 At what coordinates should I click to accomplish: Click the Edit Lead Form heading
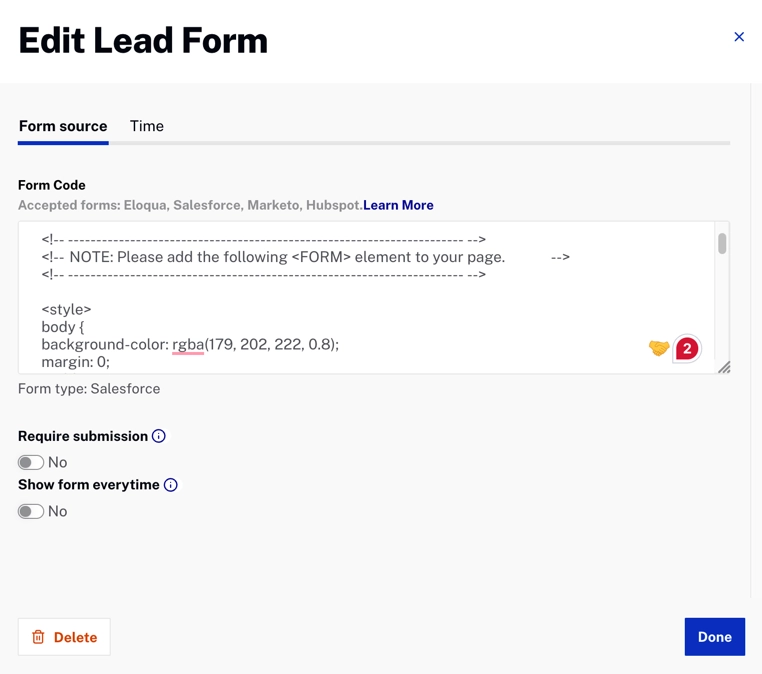[x=143, y=41]
